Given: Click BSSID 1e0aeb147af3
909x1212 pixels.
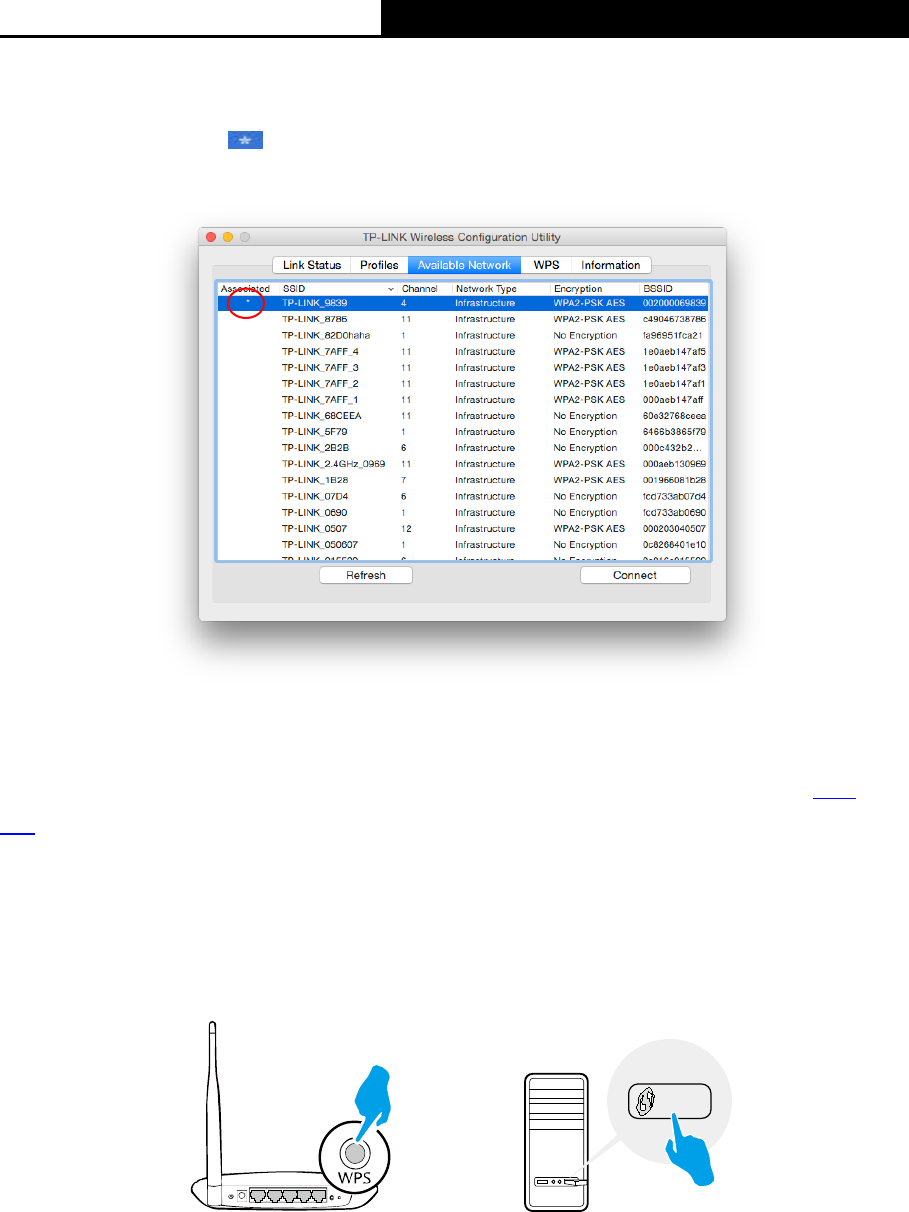Looking at the screenshot, I should (674, 367).
